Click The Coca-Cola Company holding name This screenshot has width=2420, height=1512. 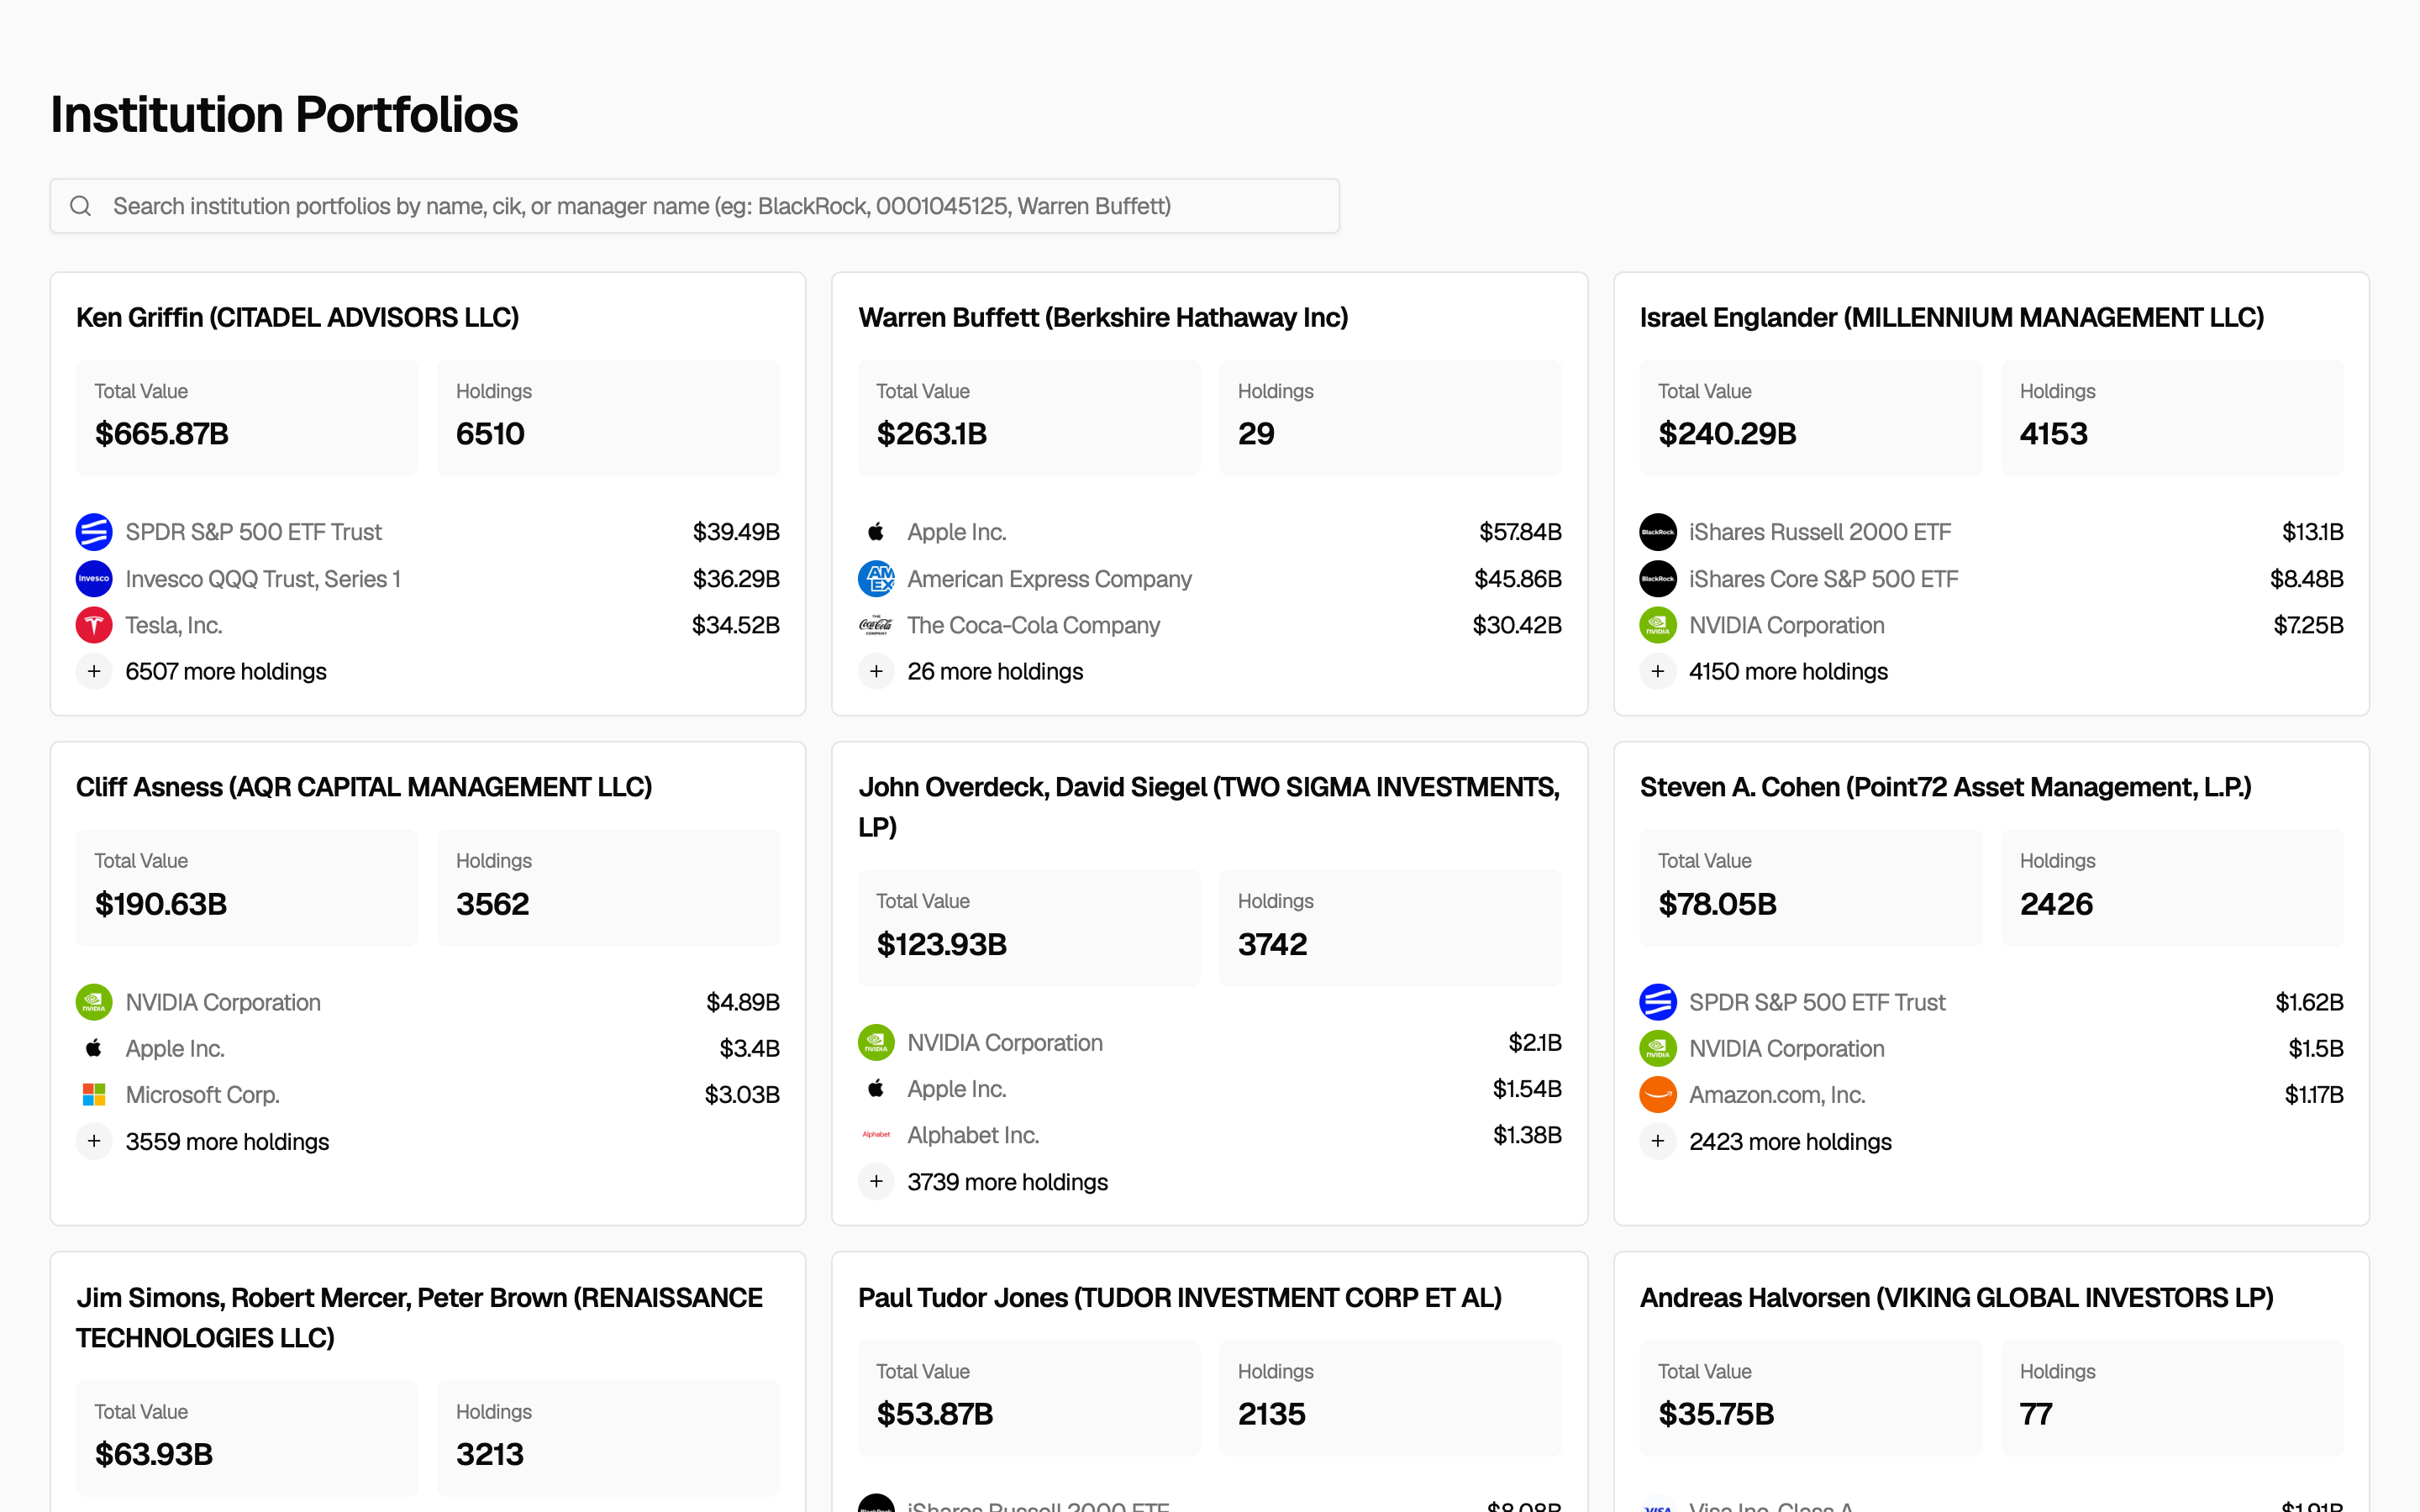coord(1033,626)
